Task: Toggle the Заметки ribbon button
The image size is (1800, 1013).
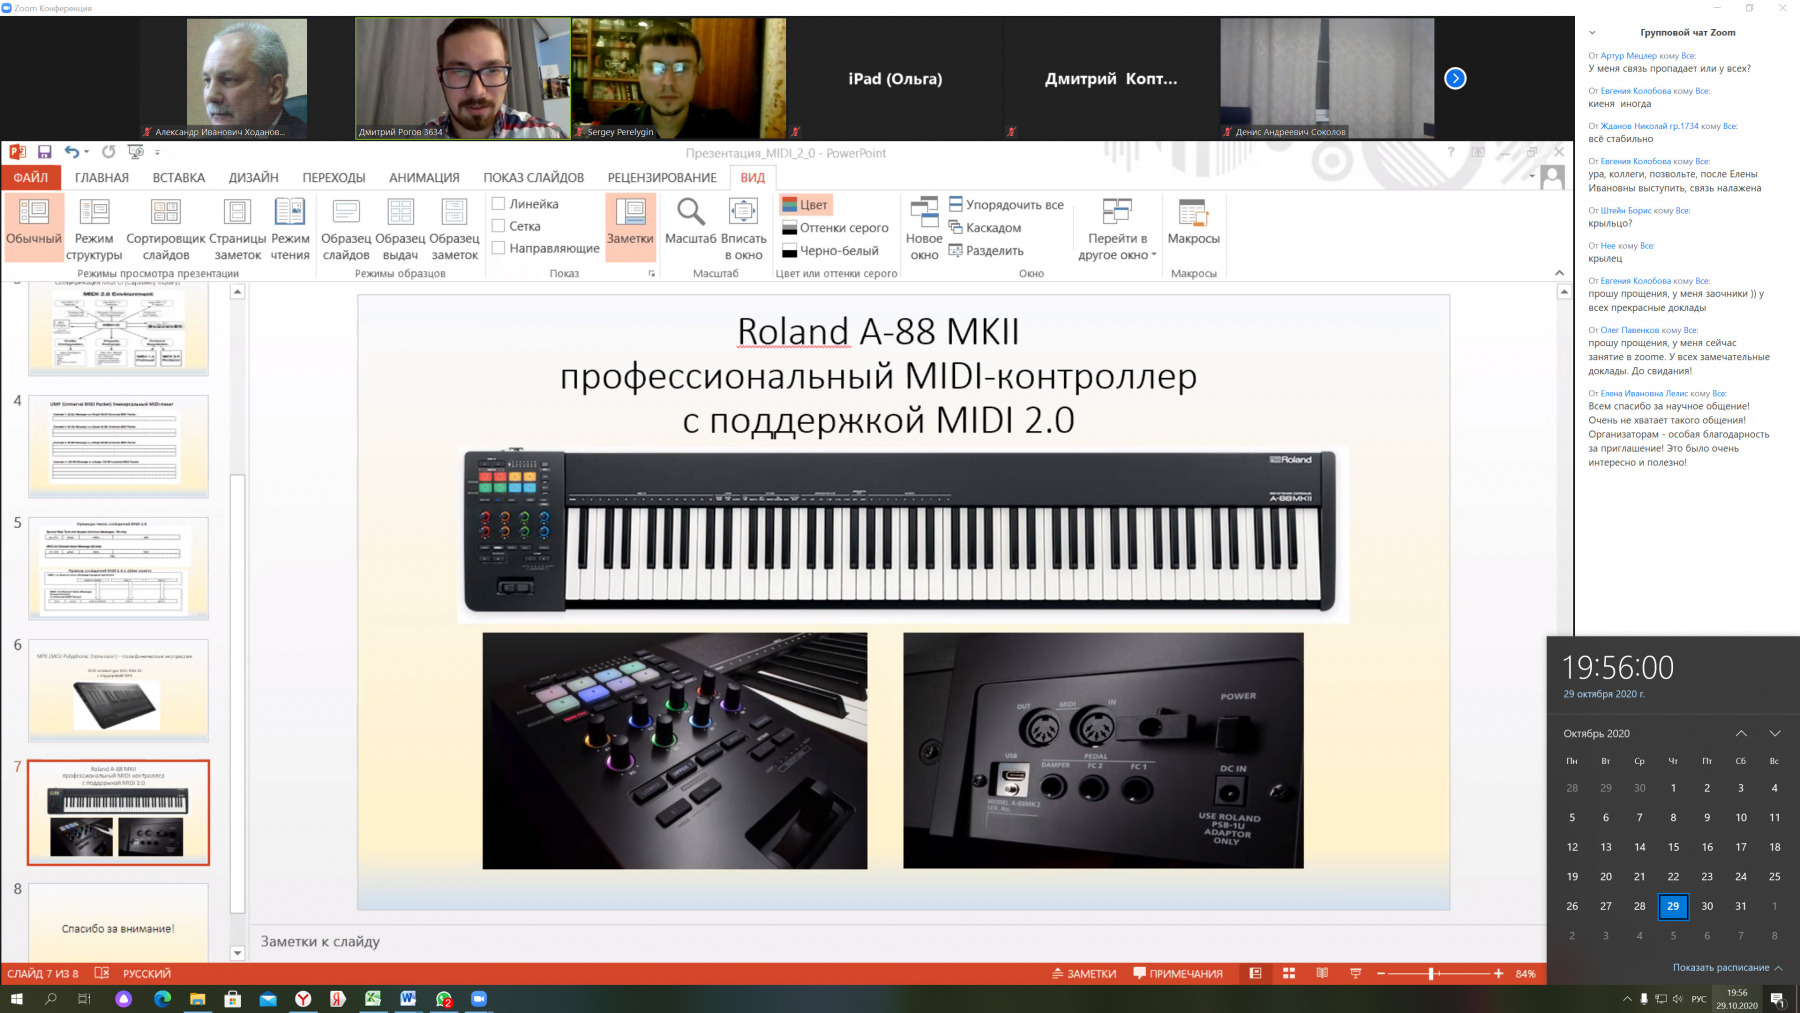Action: click(x=630, y=227)
